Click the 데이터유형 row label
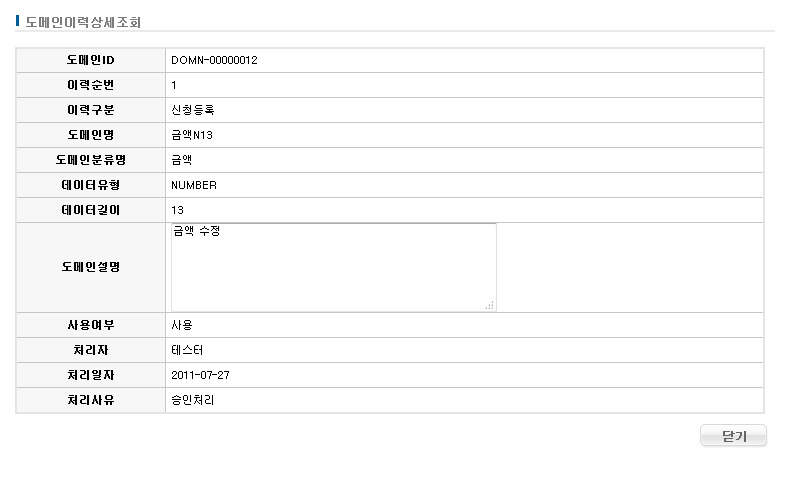This screenshot has height=500, width=790. [90, 185]
